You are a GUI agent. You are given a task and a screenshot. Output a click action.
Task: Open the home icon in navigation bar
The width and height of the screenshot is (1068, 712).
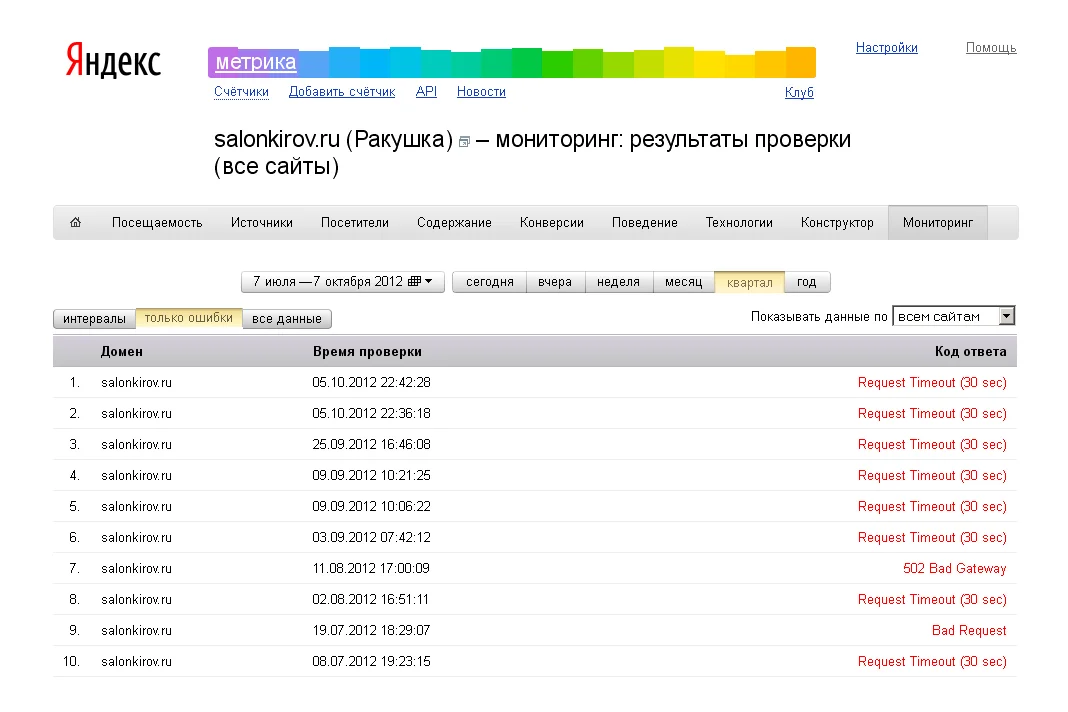(x=76, y=222)
